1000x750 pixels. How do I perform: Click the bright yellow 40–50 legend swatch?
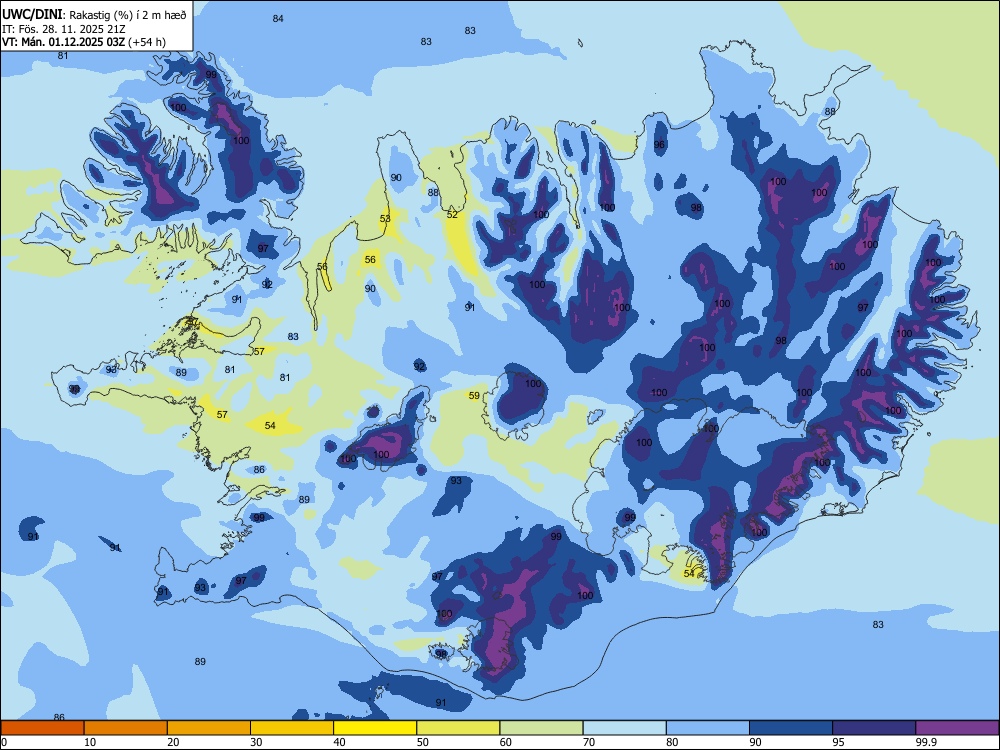(x=375, y=728)
